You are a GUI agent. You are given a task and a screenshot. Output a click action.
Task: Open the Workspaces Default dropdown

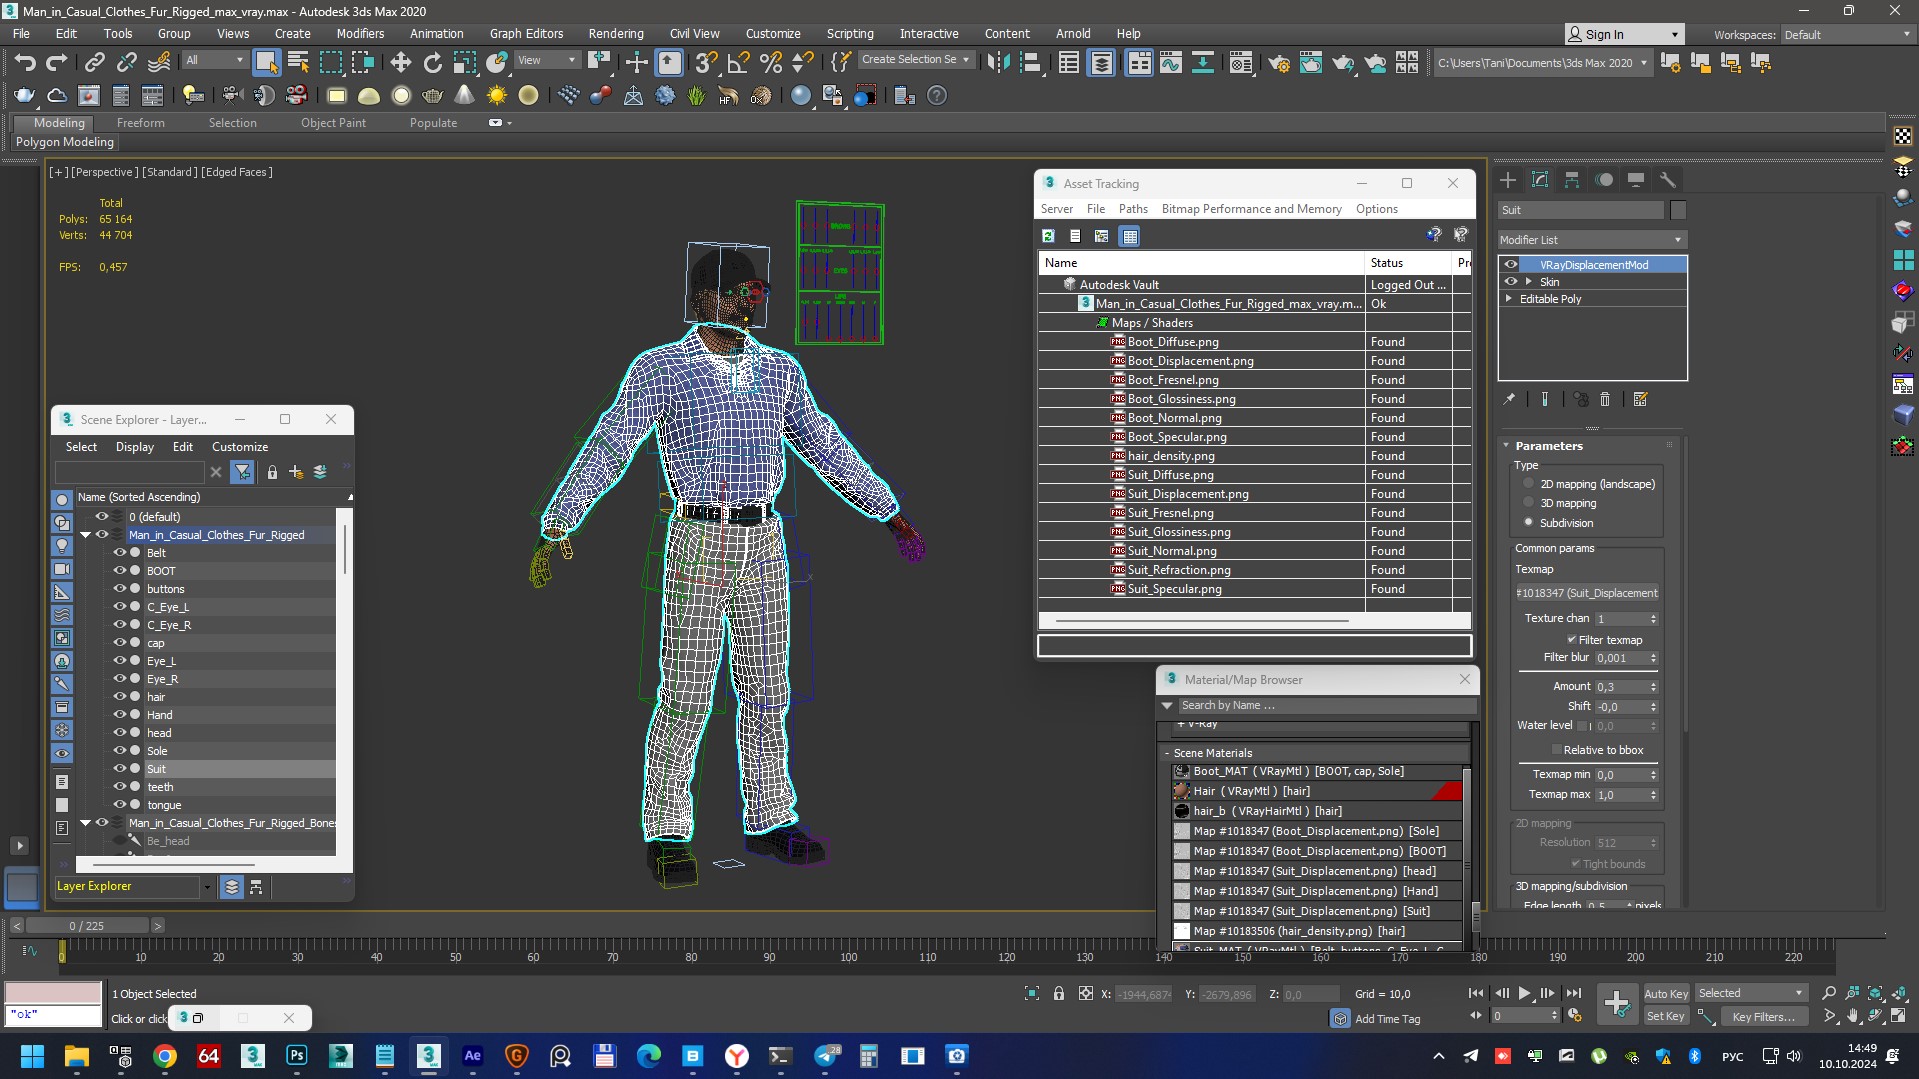click(x=1846, y=34)
